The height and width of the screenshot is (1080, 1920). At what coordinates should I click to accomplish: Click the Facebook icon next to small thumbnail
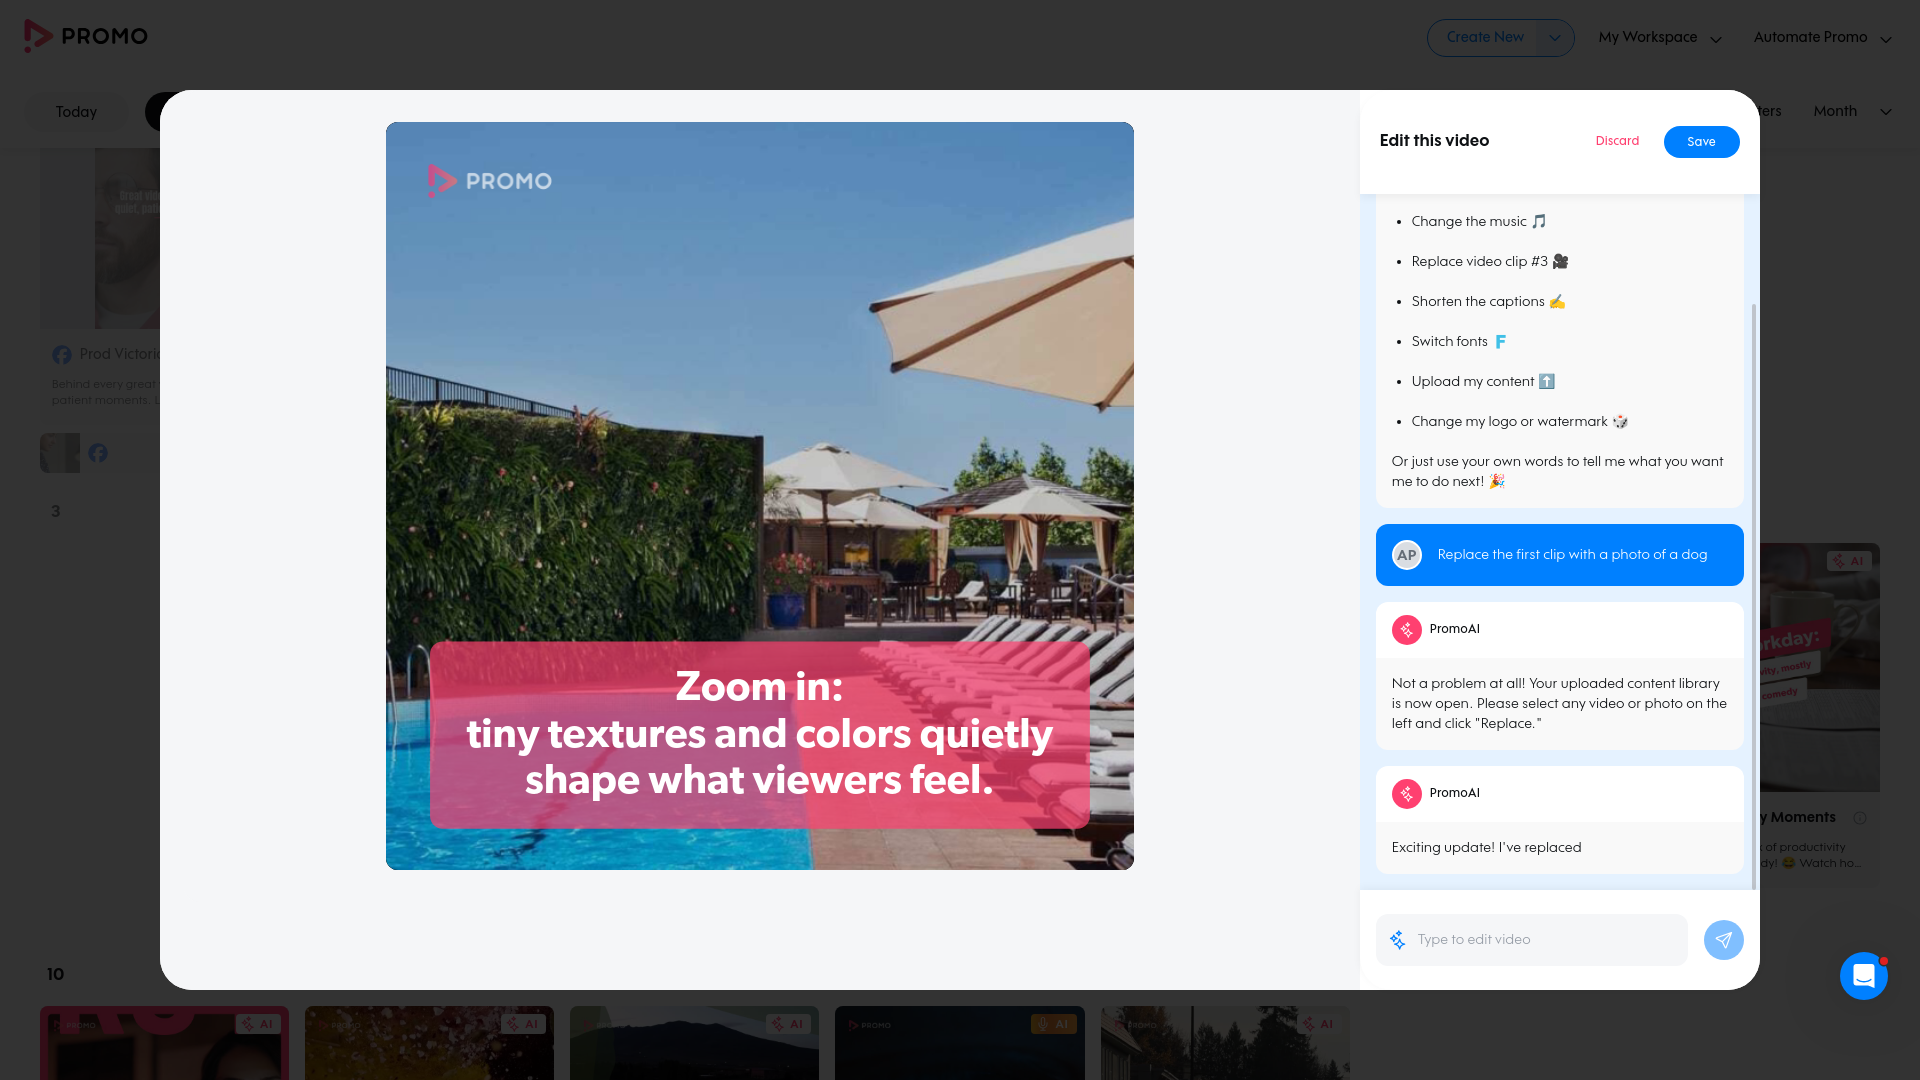pos(98,453)
